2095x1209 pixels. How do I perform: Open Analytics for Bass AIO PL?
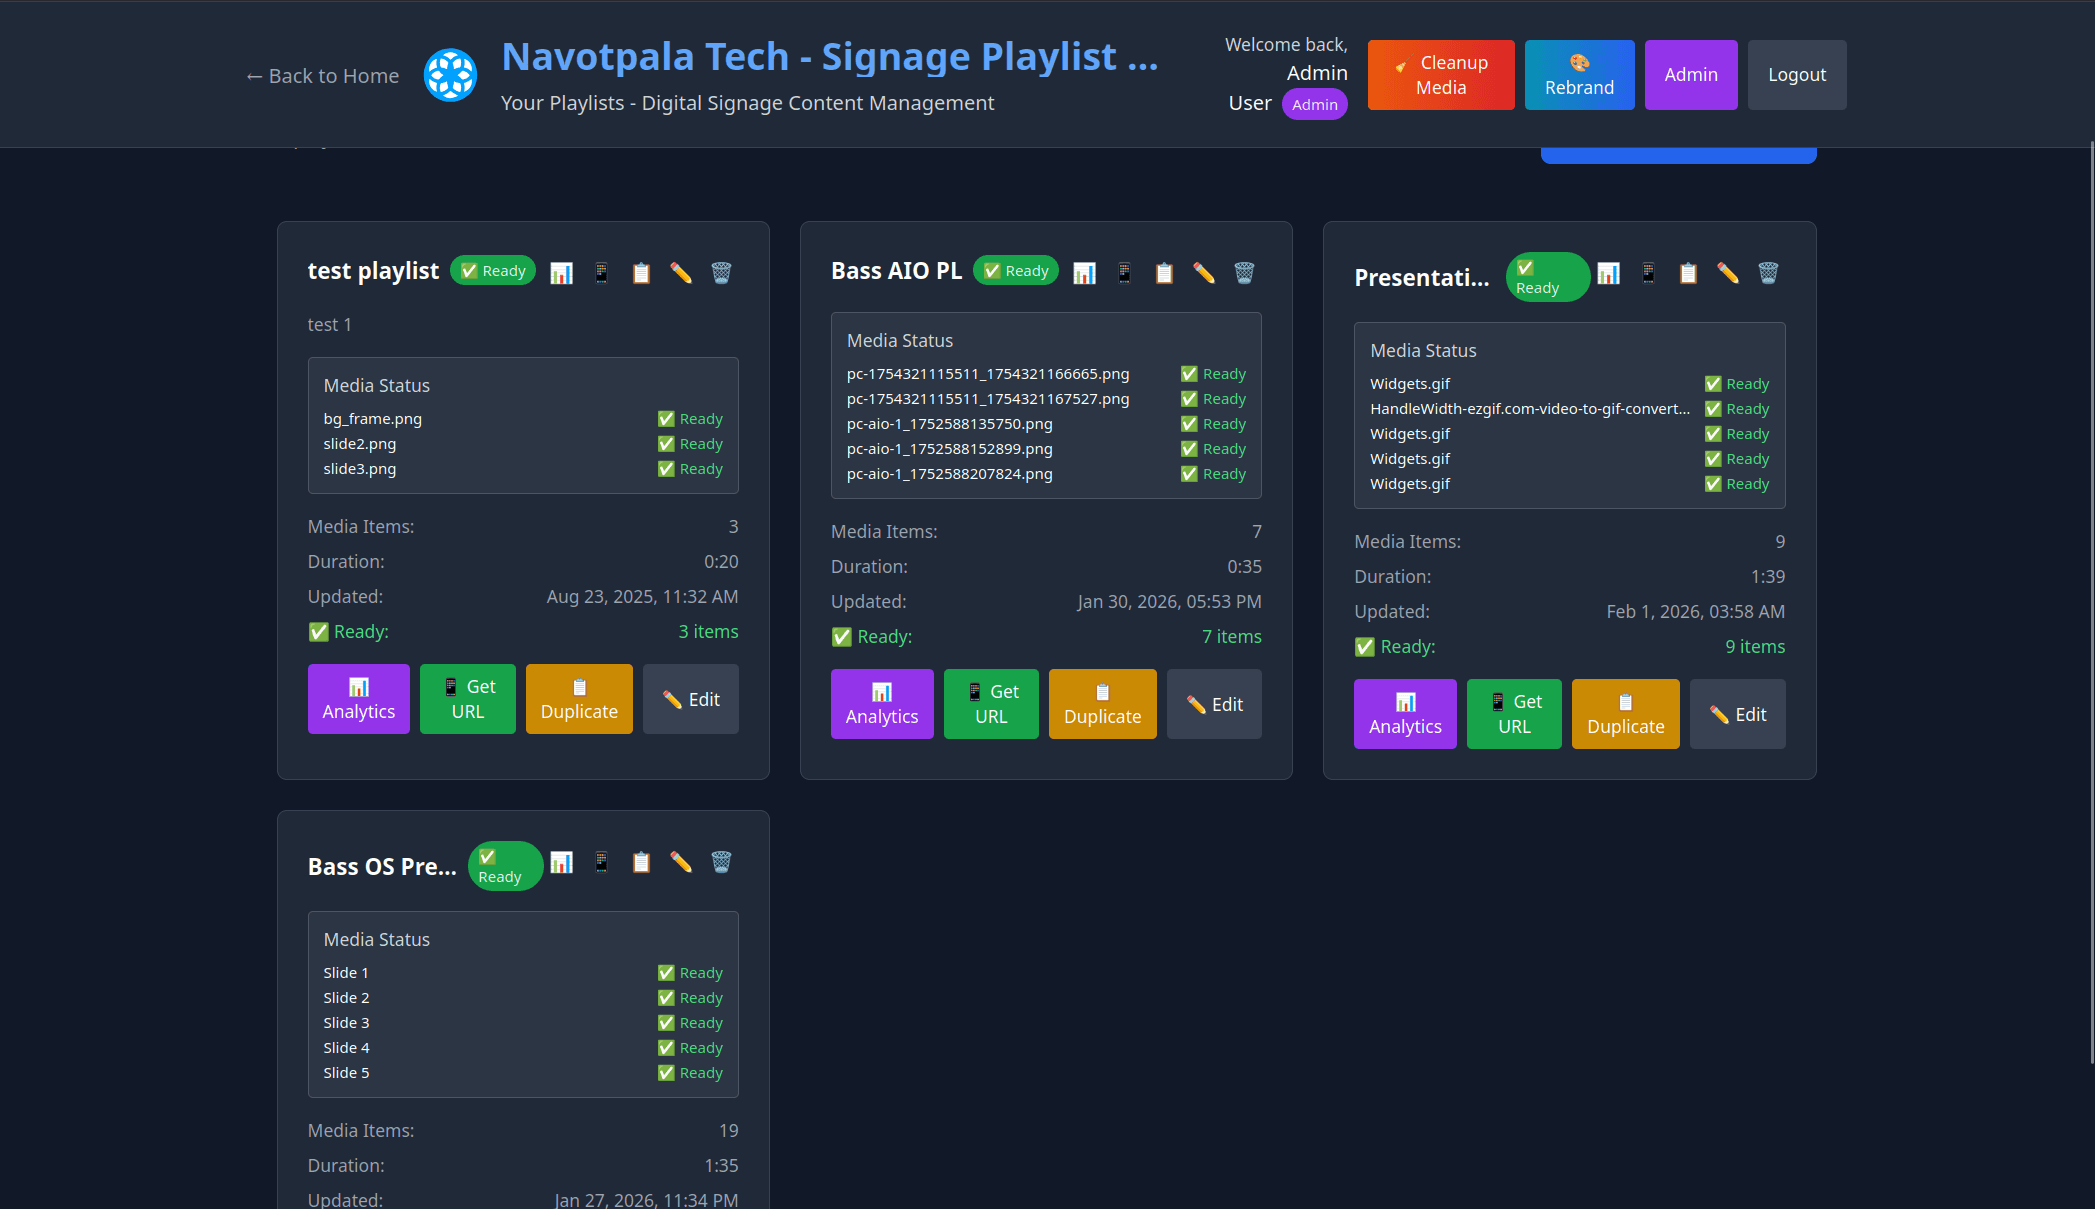click(x=881, y=704)
